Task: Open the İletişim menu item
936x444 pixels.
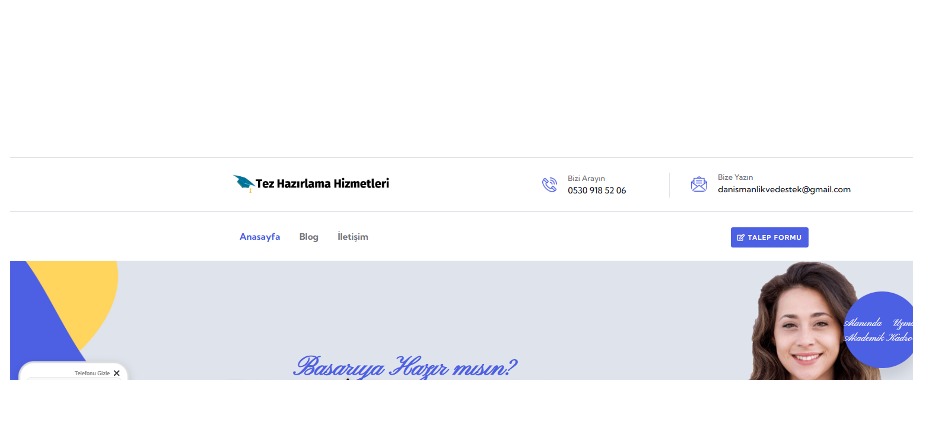Action: 353,237
